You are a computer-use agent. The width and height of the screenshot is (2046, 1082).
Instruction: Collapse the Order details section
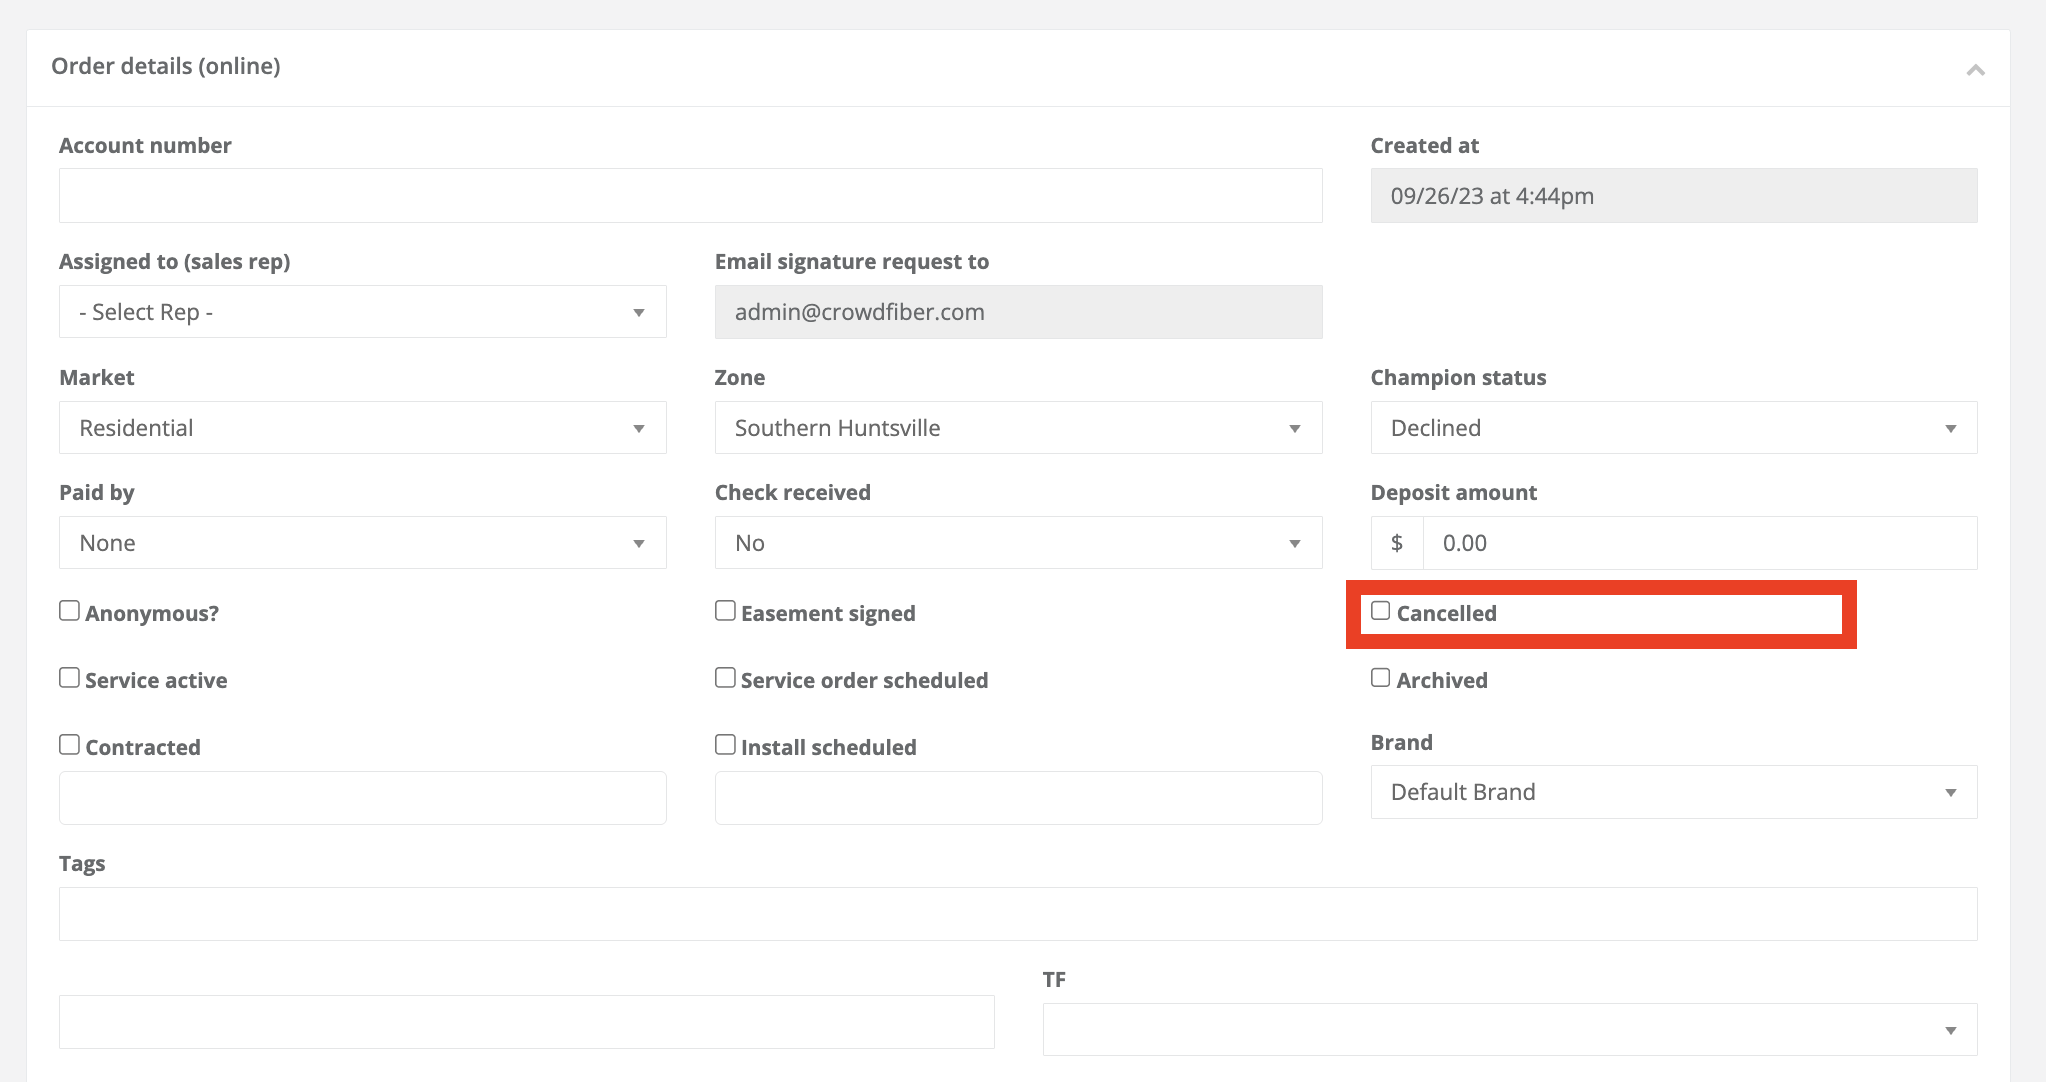pyautogui.click(x=1977, y=70)
